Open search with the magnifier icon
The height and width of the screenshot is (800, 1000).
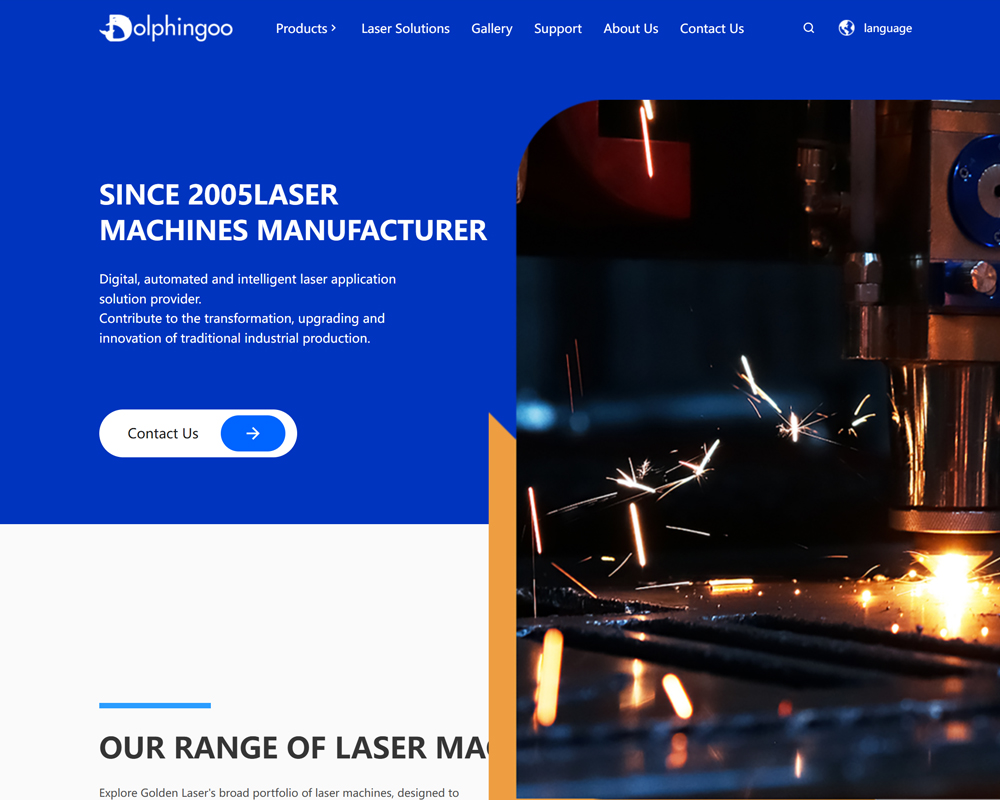[808, 28]
